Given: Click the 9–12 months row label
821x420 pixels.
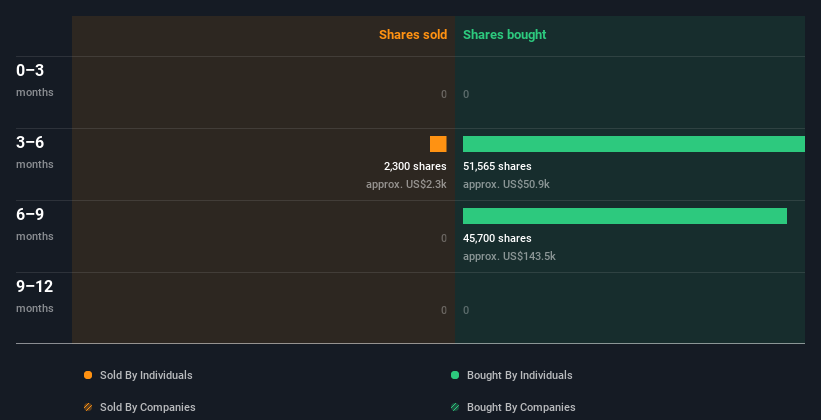Looking at the screenshot, I should [x=35, y=296].
